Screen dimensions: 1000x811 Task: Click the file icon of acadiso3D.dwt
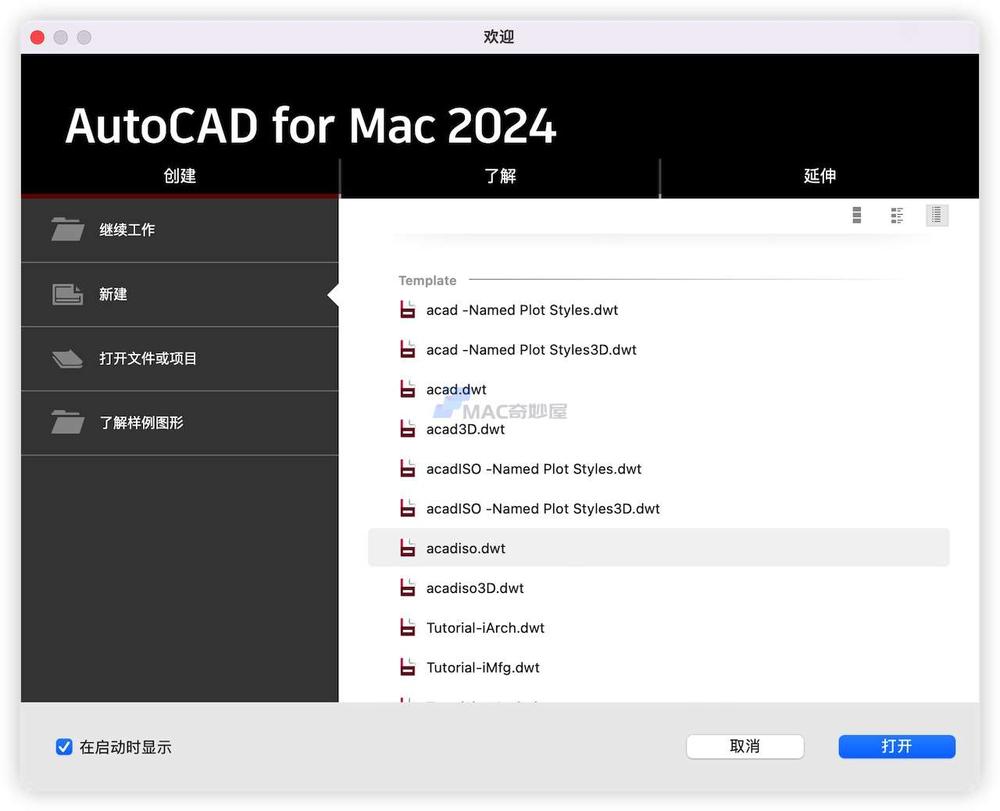[408, 588]
